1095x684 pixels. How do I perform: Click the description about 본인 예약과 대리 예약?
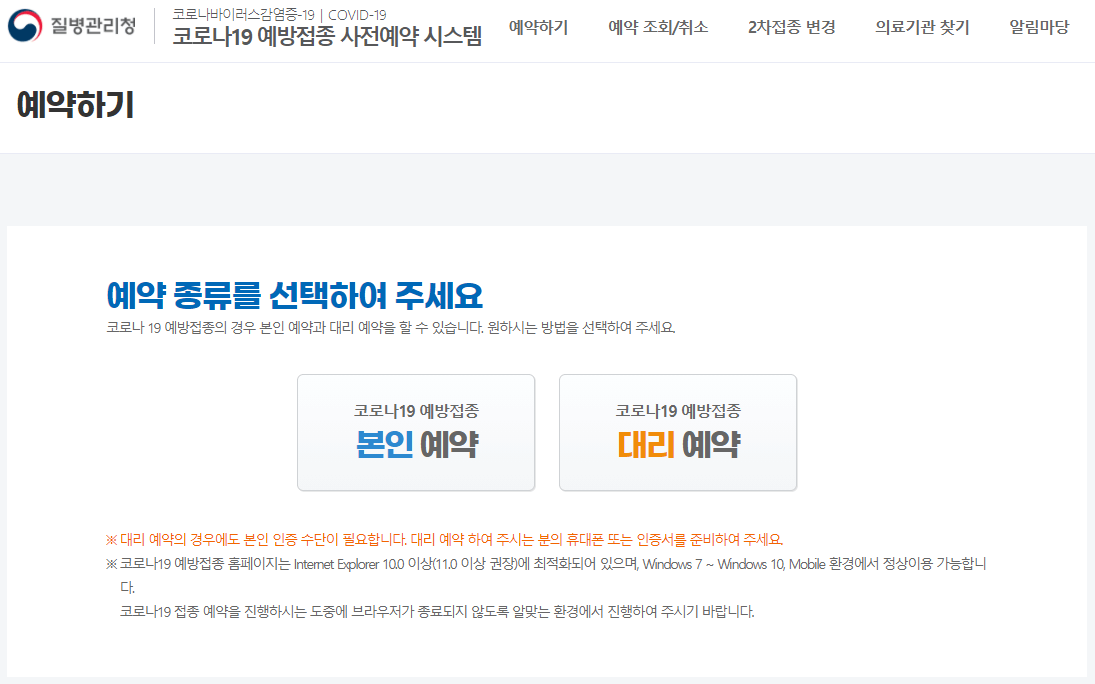tap(390, 328)
